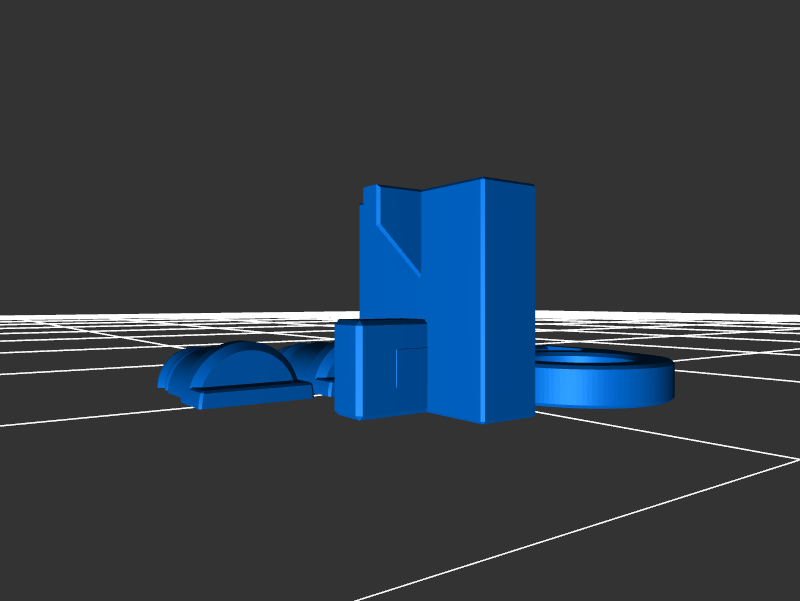The image size is (800, 601).
Task: Click the empty floor area at lower left
Action: (x=150, y=500)
